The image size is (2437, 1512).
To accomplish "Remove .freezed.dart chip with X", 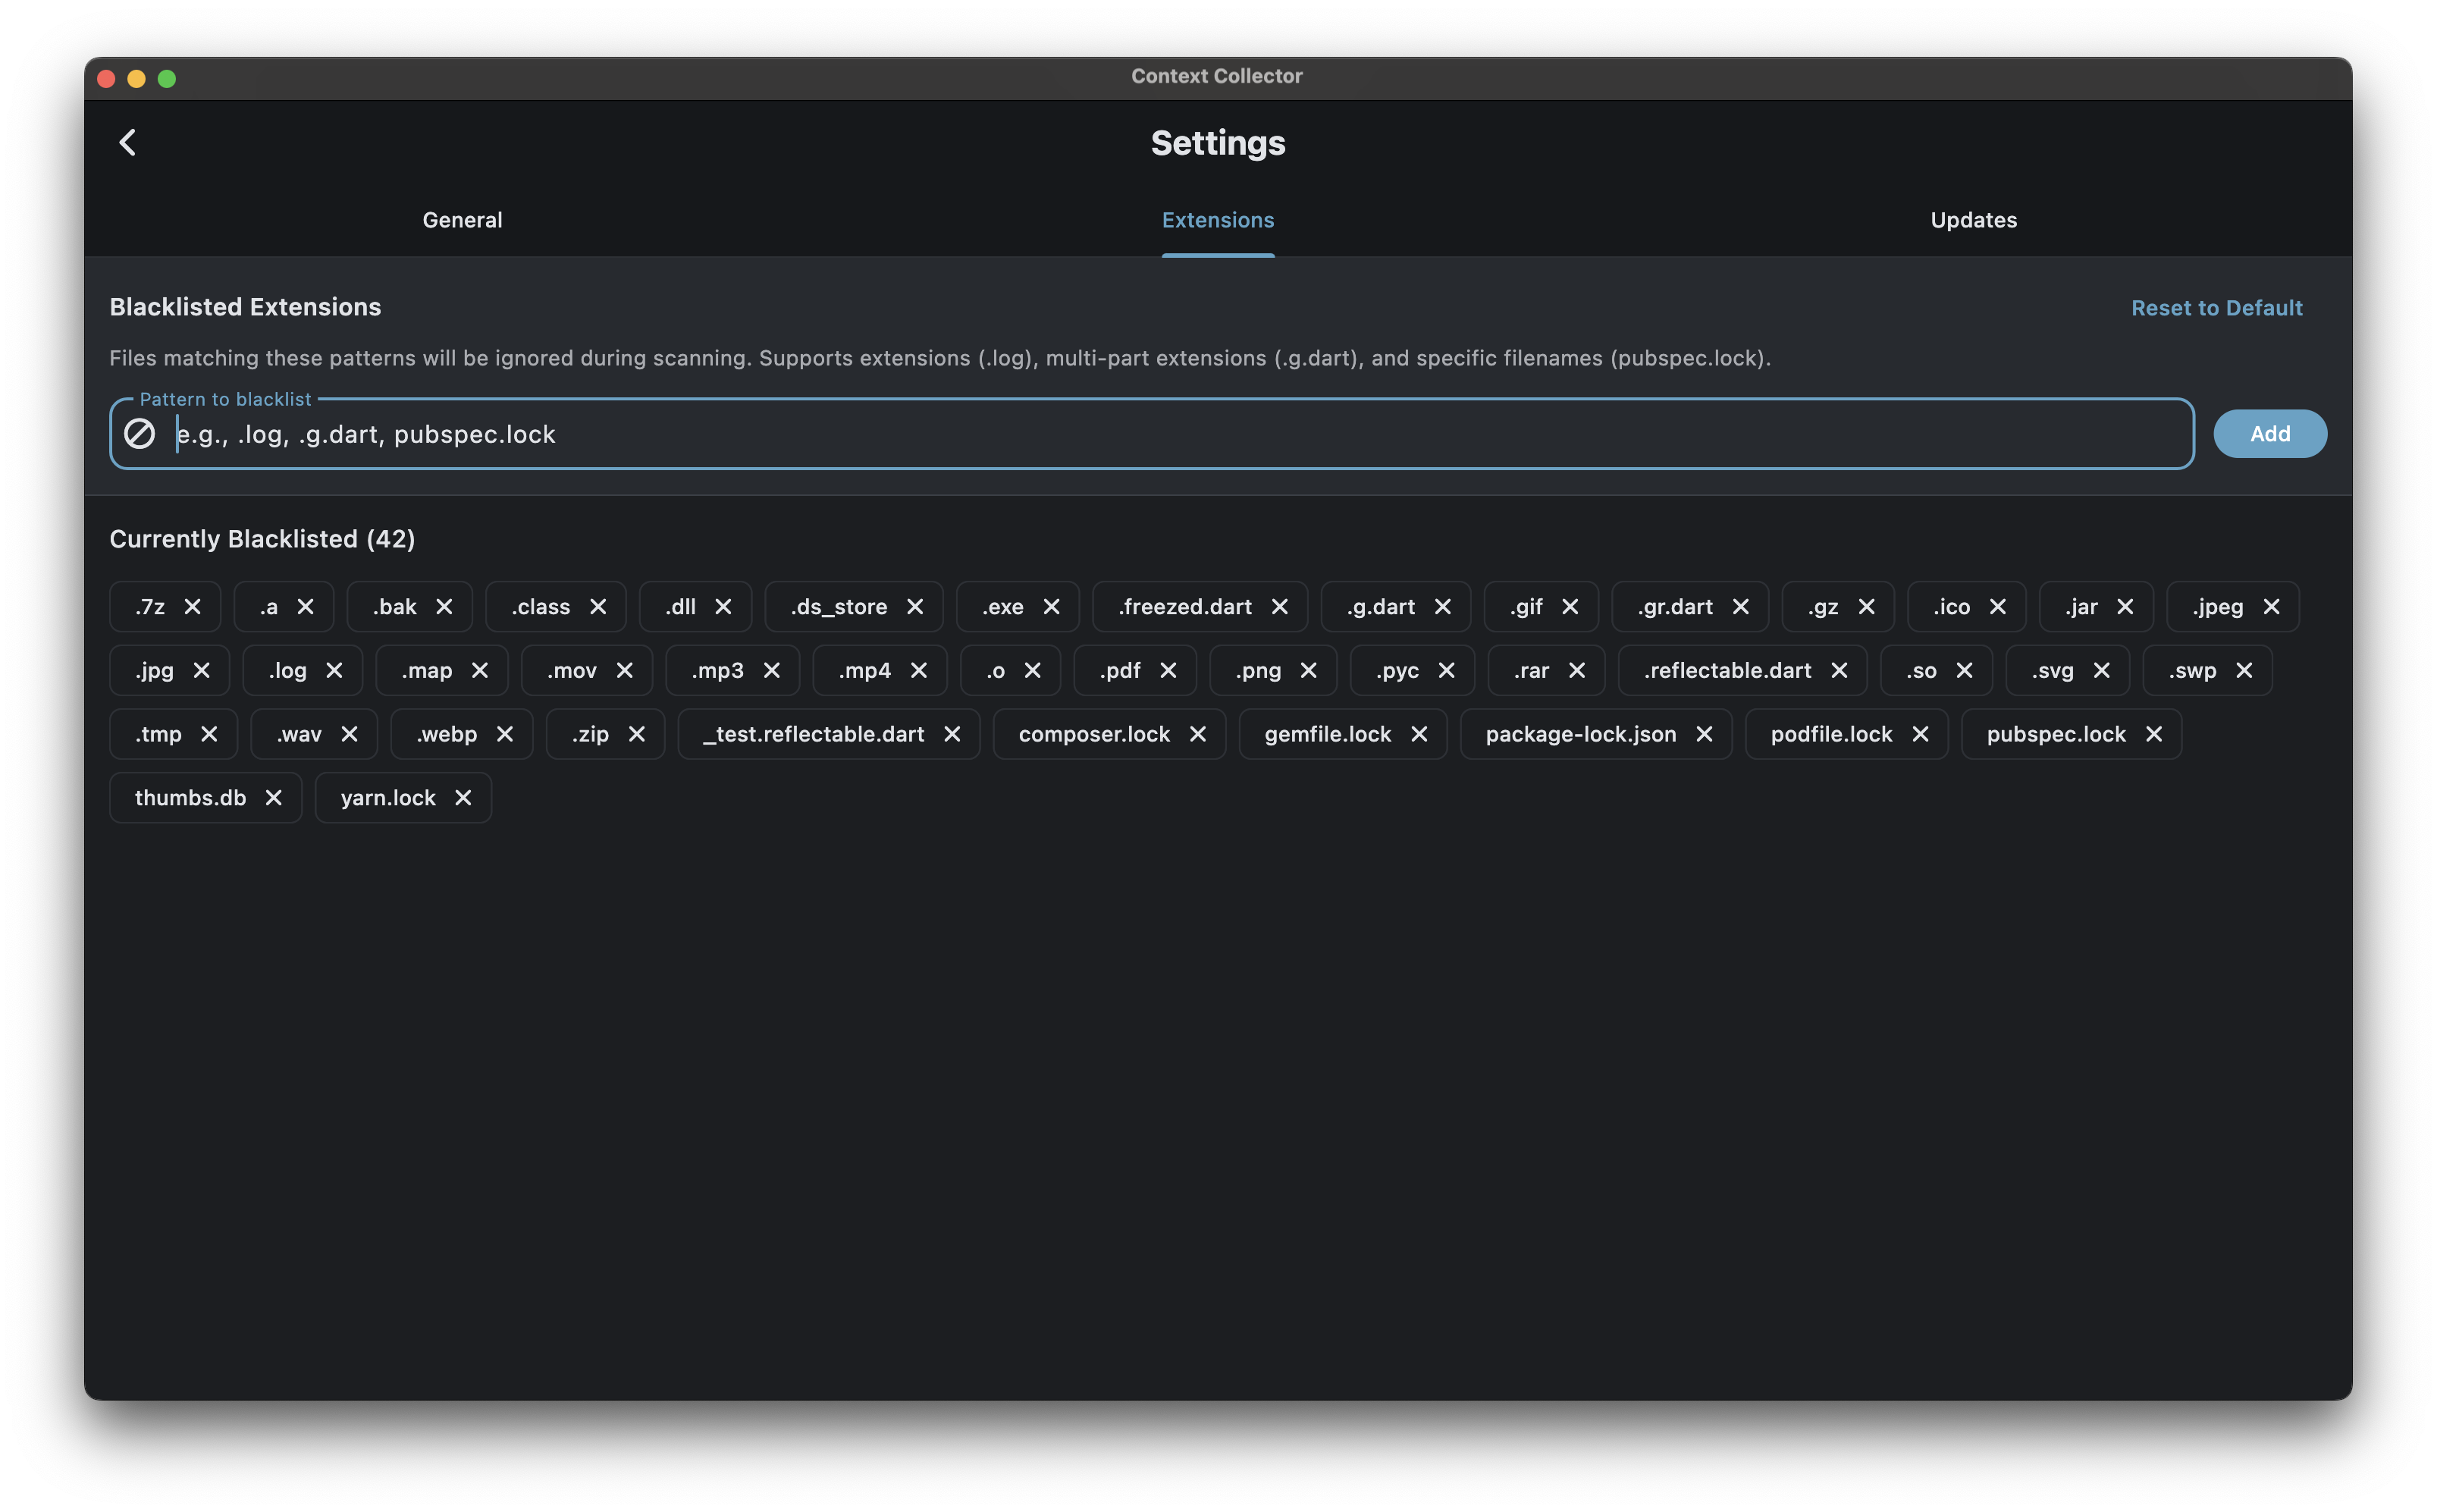I will (x=1280, y=607).
